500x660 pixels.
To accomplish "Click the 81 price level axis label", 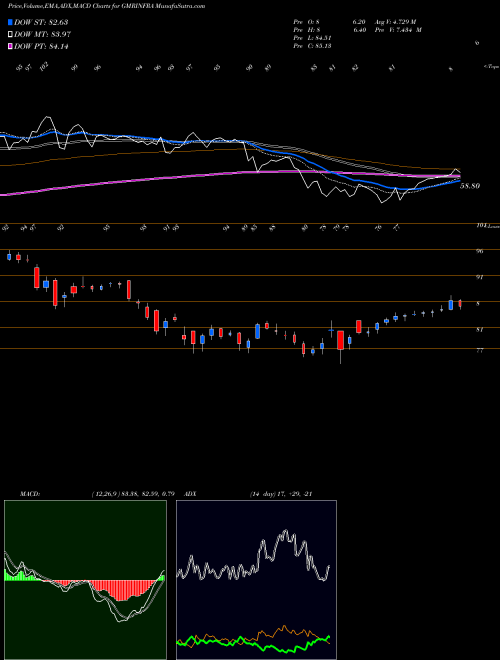I will (x=479, y=330).
